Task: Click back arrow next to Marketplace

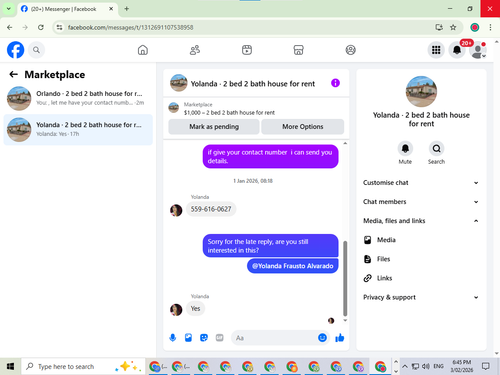Action: pos(13,74)
